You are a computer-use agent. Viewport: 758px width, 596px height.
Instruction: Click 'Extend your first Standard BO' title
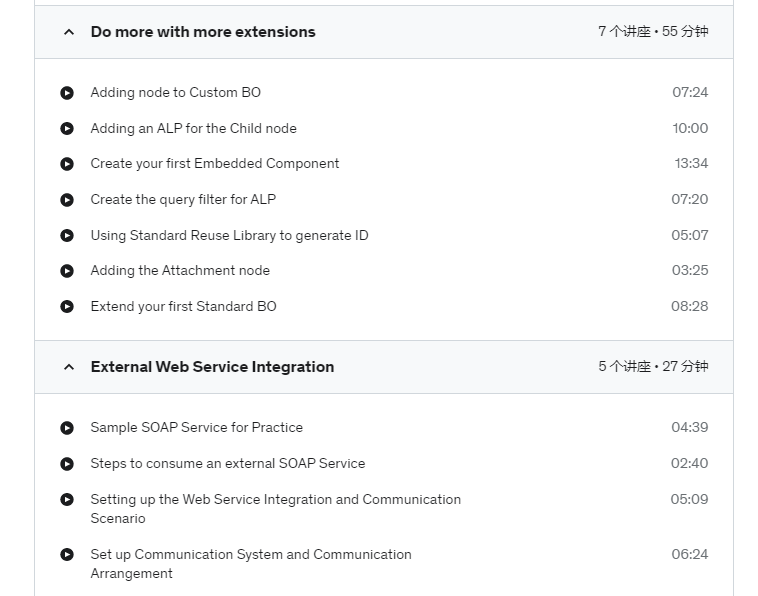pyautogui.click(x=183, y=306)
